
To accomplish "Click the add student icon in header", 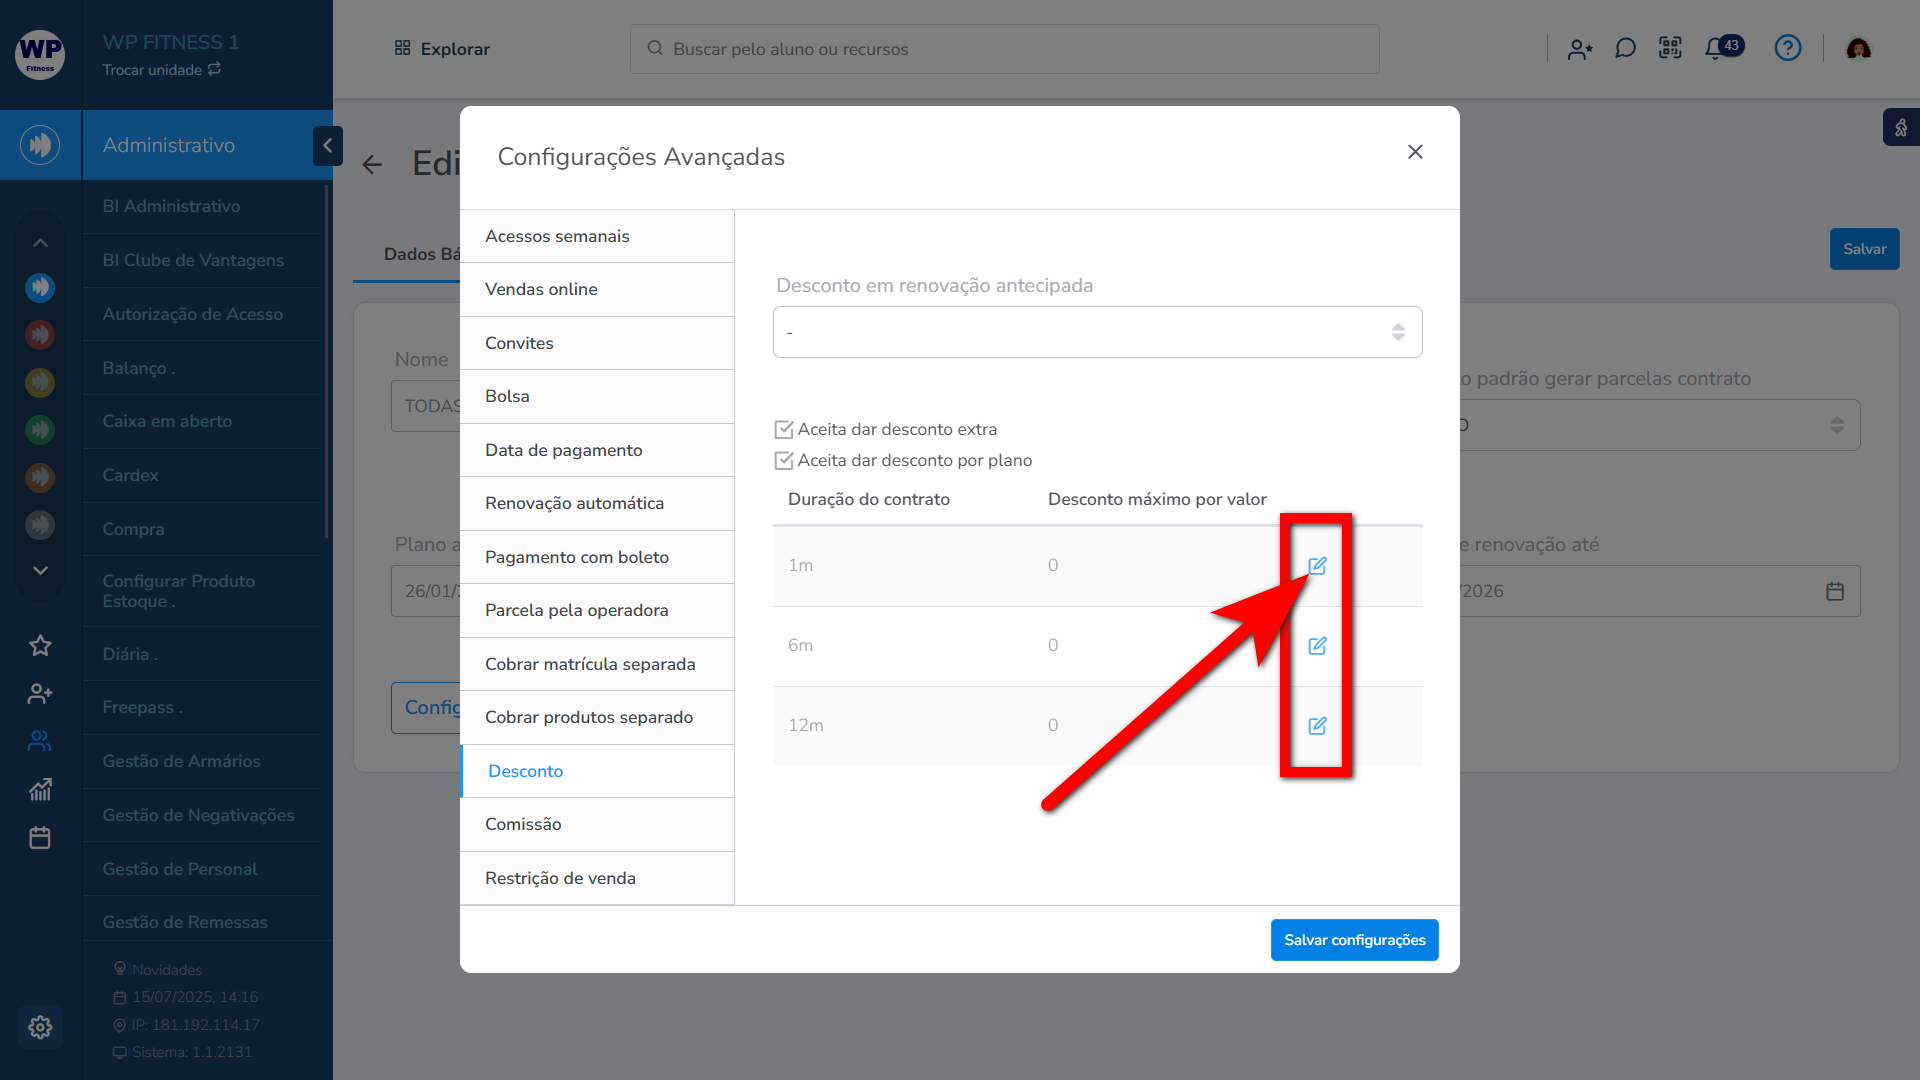I will point(1580,48).
